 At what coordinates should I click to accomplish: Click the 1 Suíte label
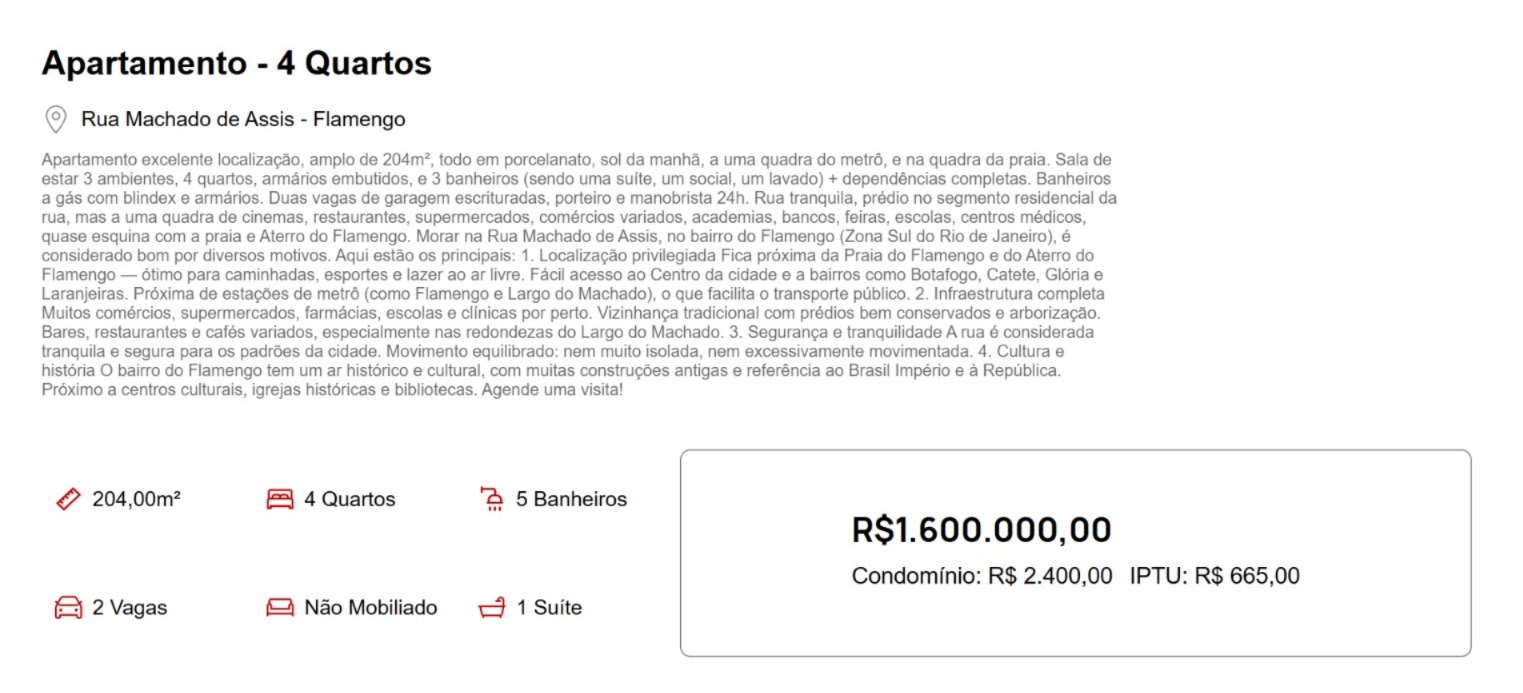(x=549, y=608)
